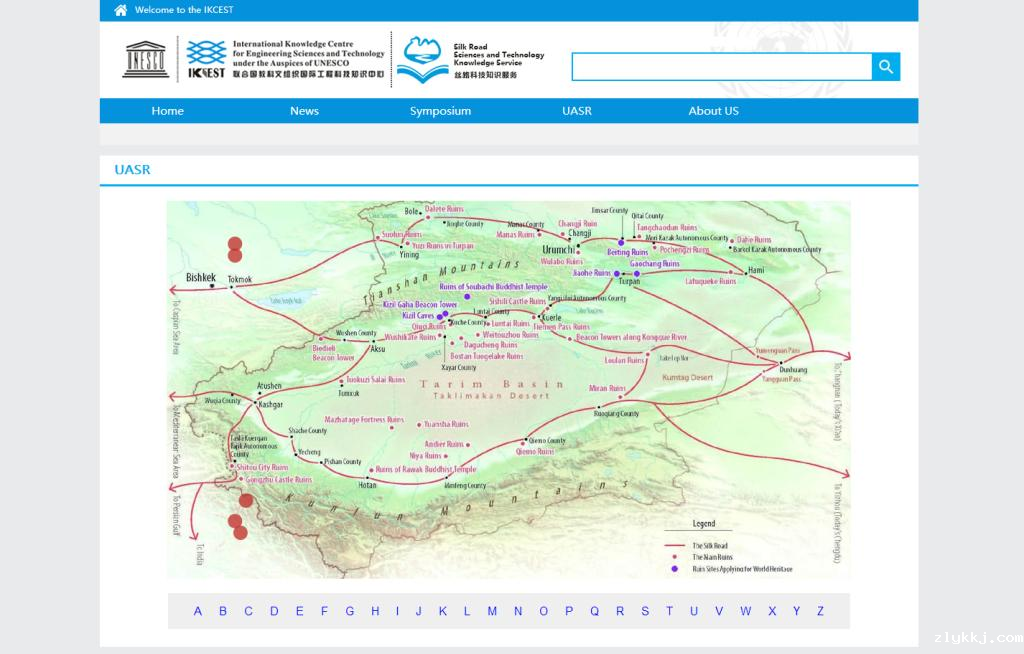Screen dimensions: 1024x654
Task: Filter by letter A in alphabet index
Action: [x=198, y=611]
